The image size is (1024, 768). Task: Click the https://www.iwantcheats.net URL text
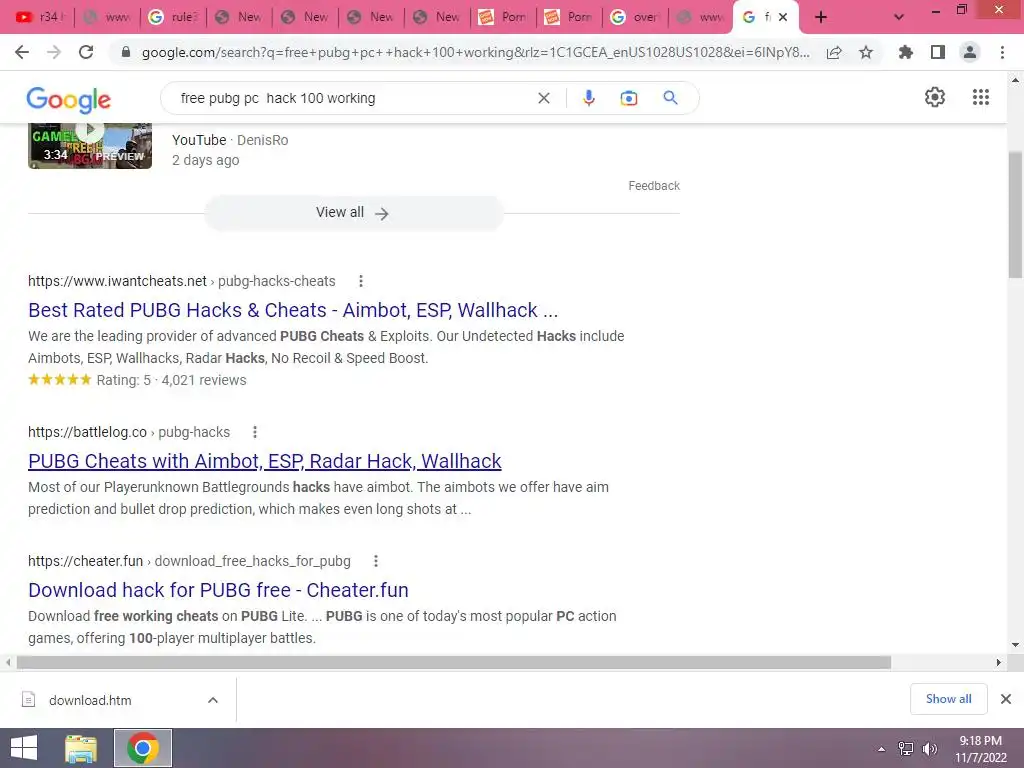(x=118, y=281)
